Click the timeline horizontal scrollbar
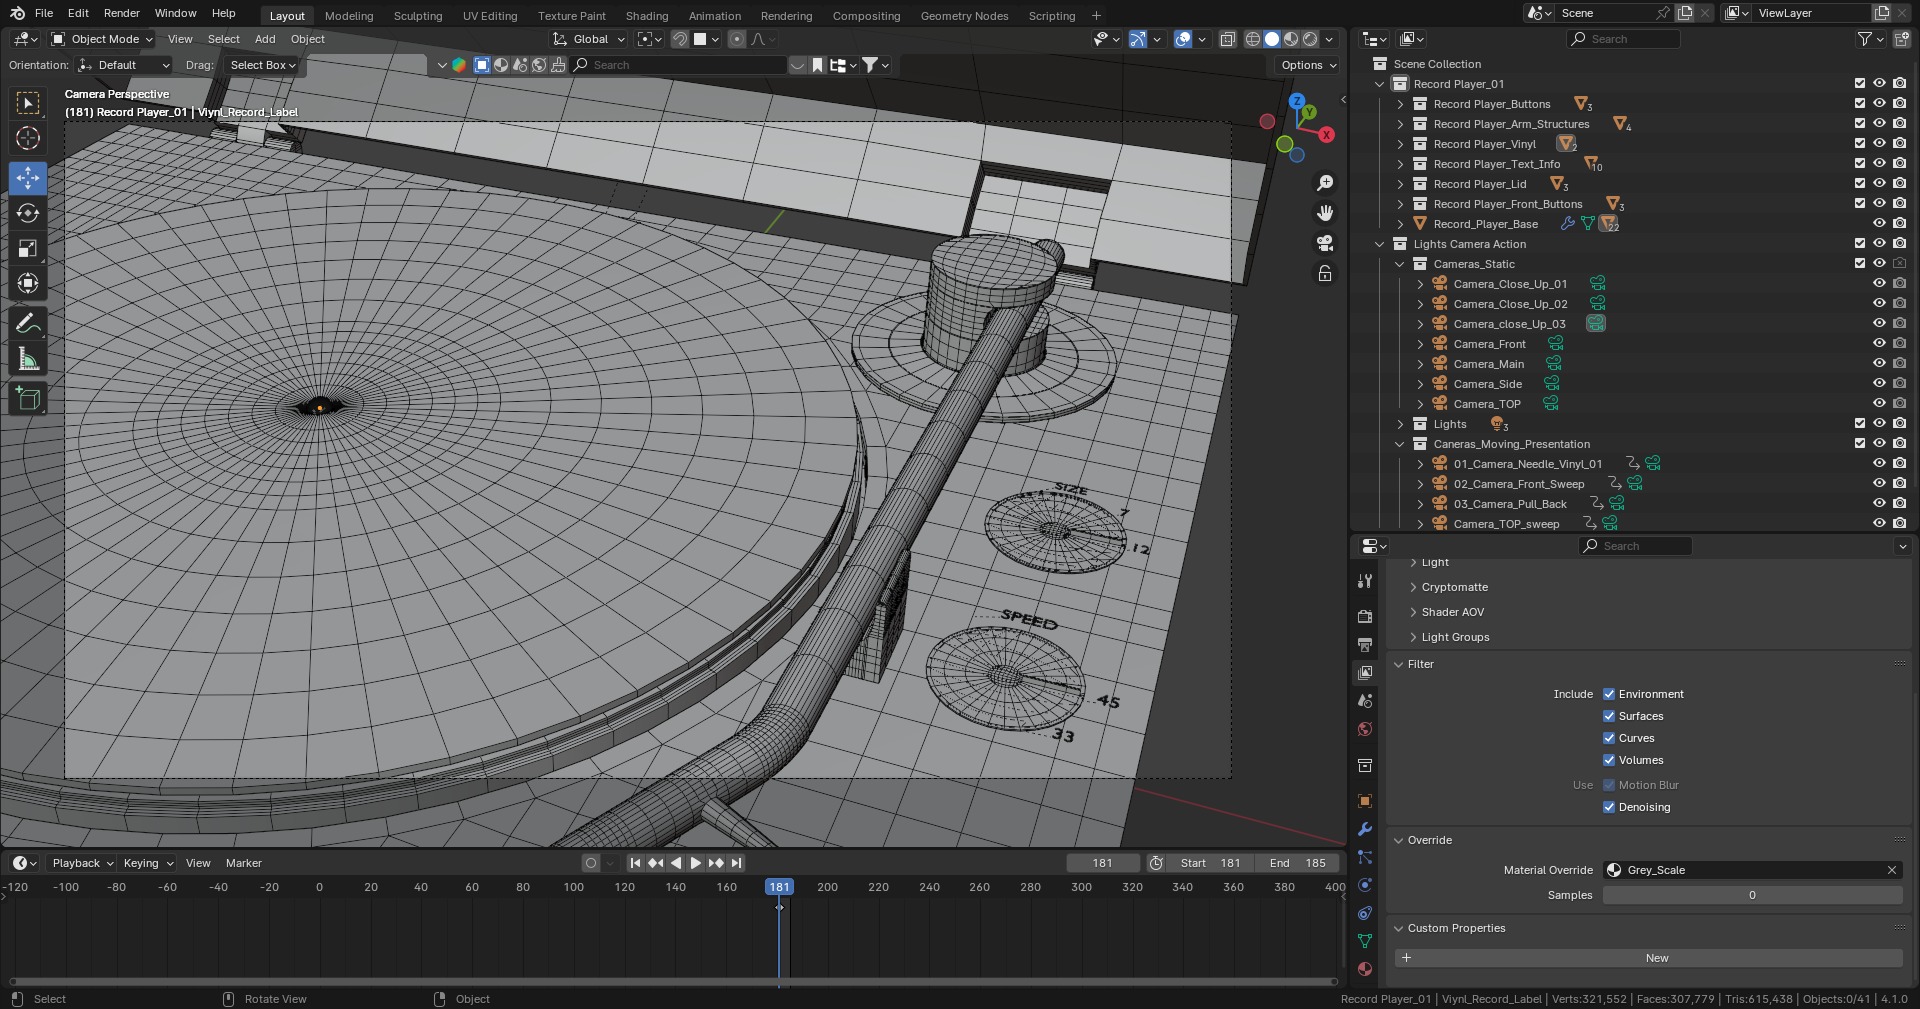 click(x=673, y=981)
